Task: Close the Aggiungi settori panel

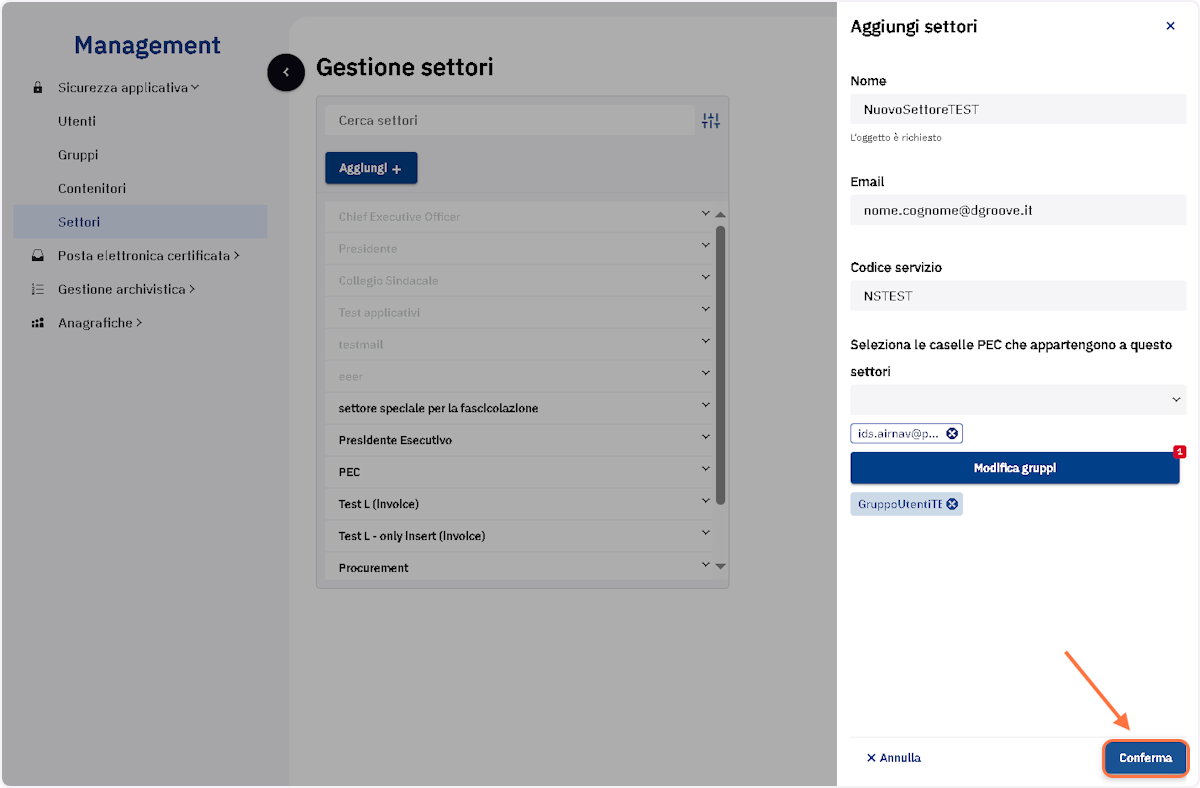Action: (x=1170, y=26)
